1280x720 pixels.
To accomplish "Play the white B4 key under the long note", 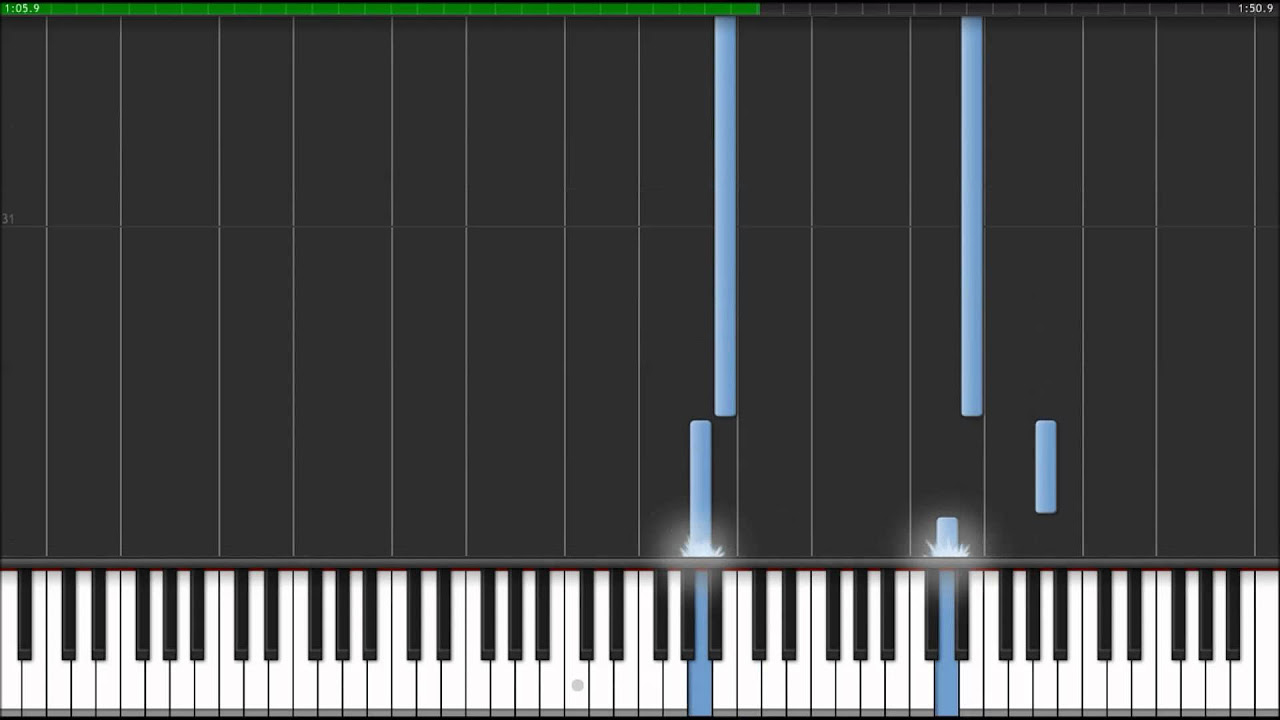I will 725,690.
